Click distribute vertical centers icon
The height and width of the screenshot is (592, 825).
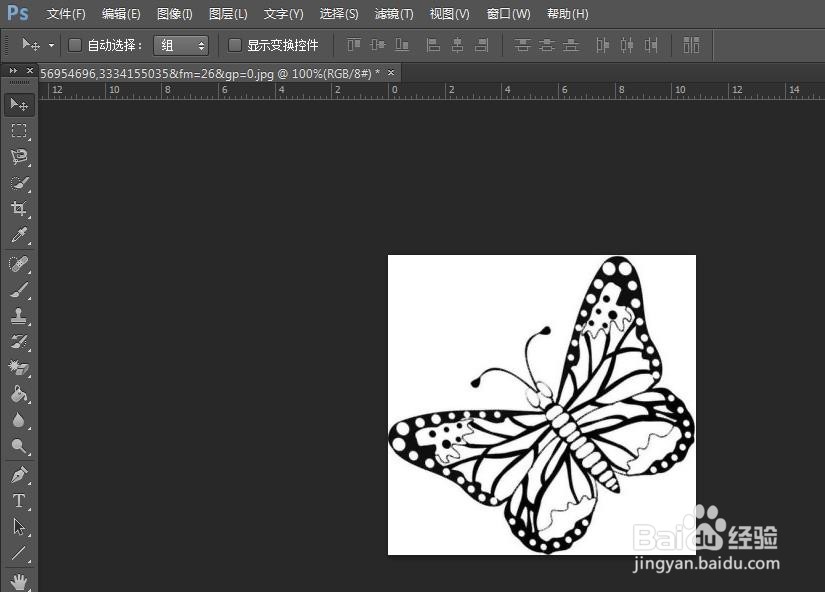[x=547, y=45]
